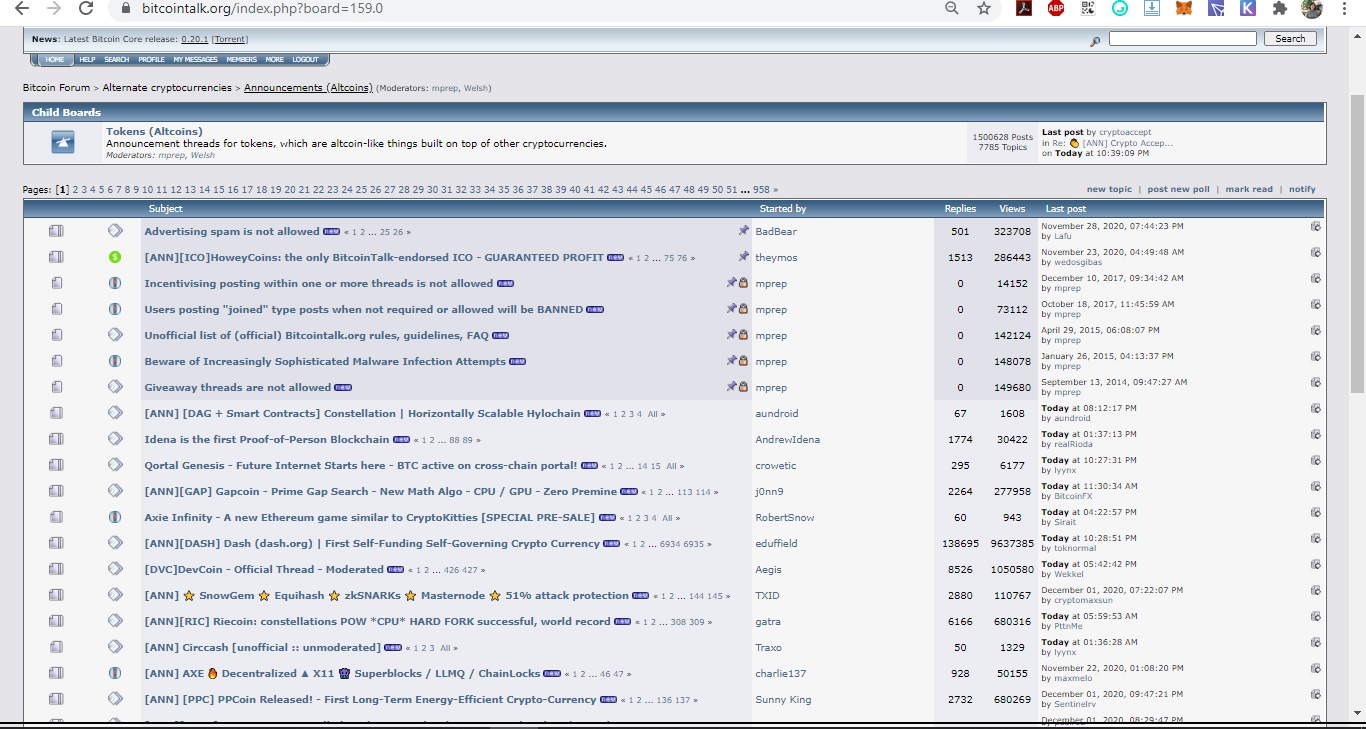This screenshot has height=729, width=1366.
Task: Click the 'Bitcoin Forum' breadcrumb link
Action: point(56,88)
